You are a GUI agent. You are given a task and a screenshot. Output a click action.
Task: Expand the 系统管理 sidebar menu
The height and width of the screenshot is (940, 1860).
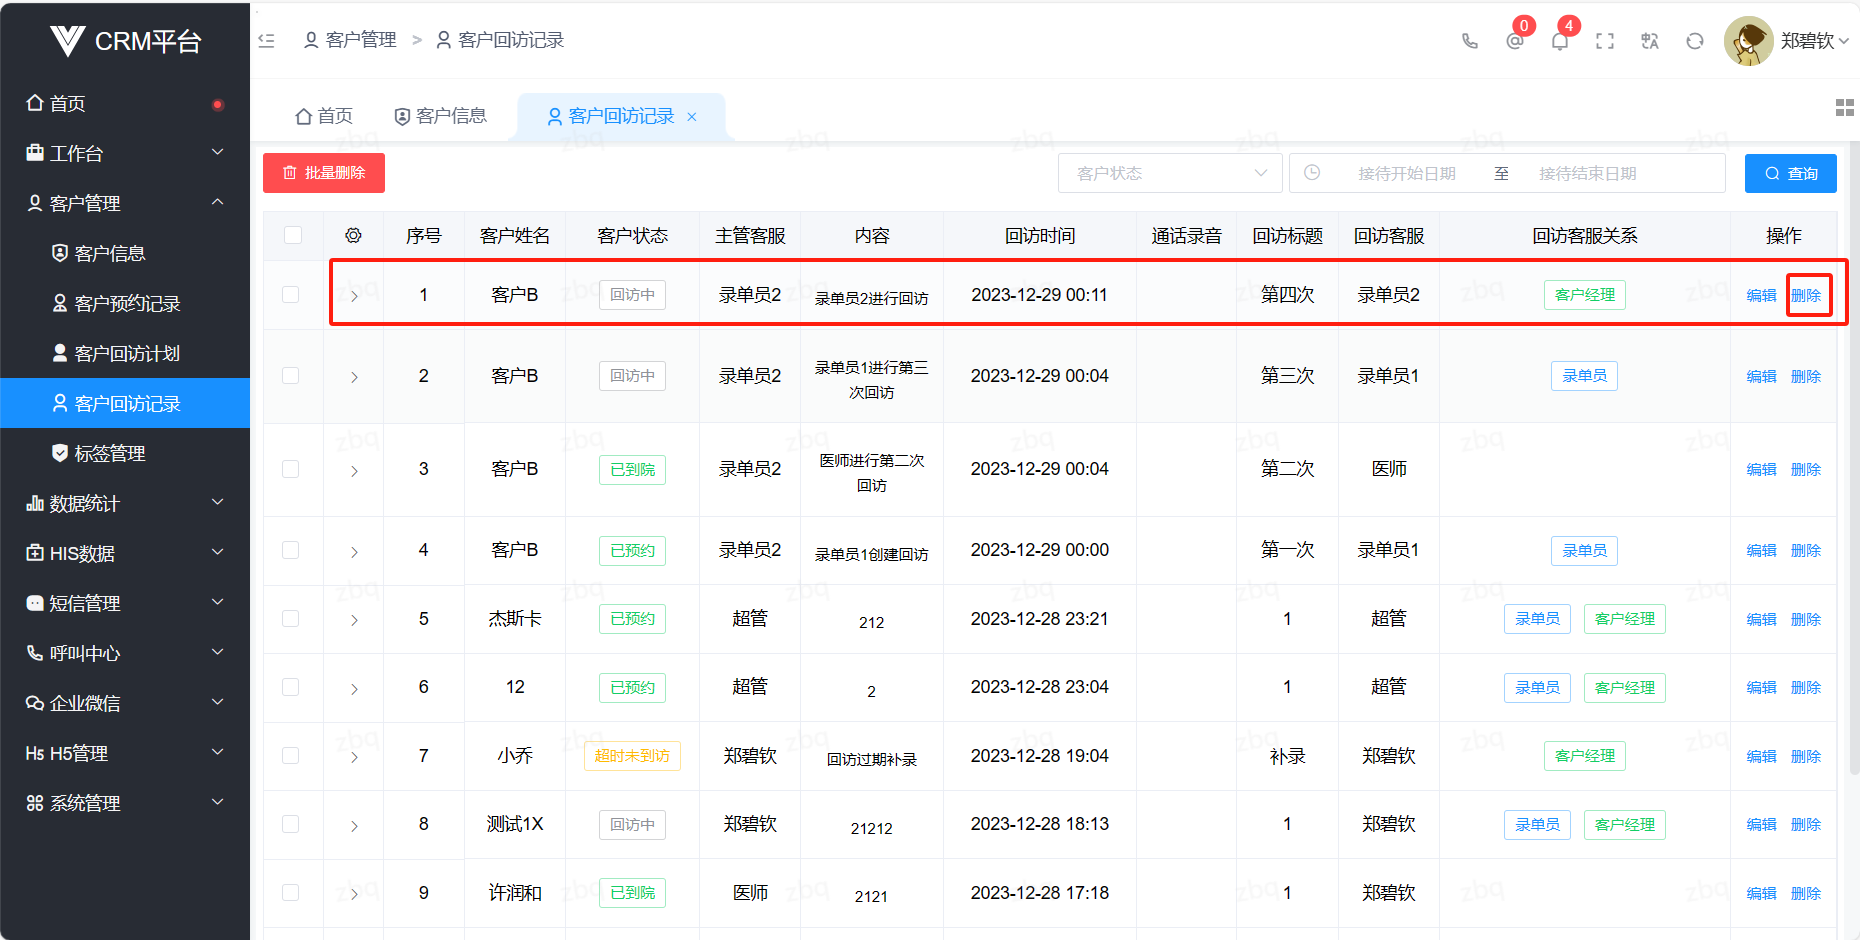(125, 803)
